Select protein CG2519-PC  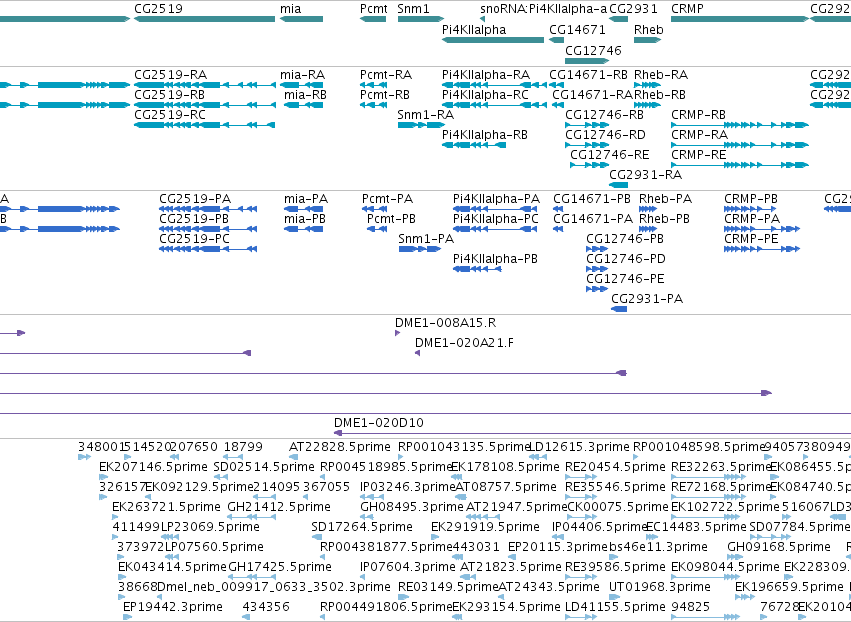208,249
